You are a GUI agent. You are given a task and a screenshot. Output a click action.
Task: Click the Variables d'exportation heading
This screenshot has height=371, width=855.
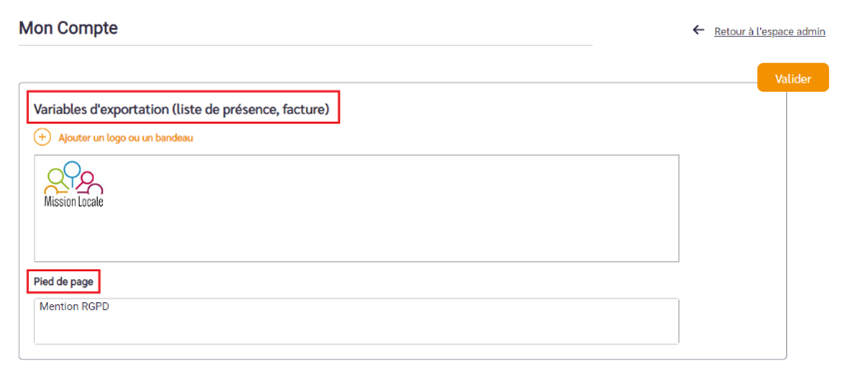(x=182, y=109)
